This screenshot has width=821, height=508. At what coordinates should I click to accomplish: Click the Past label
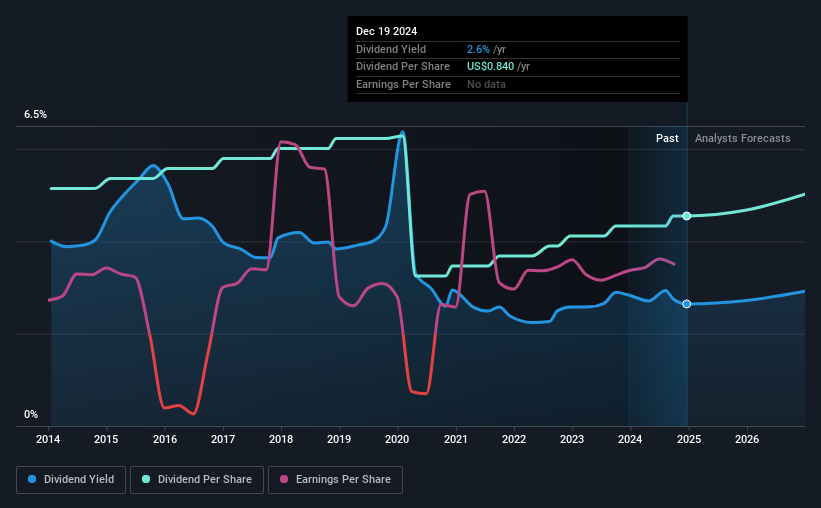pos(667,138)
